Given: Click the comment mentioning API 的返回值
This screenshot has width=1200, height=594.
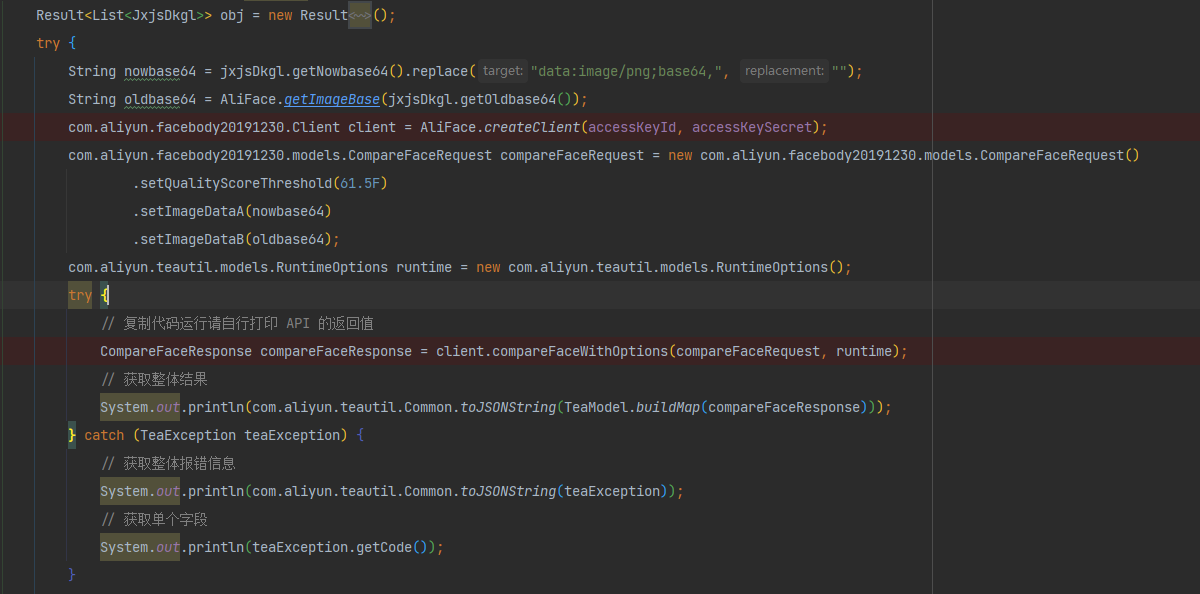Looking at the screenshot, I should [x=237, y=323].
